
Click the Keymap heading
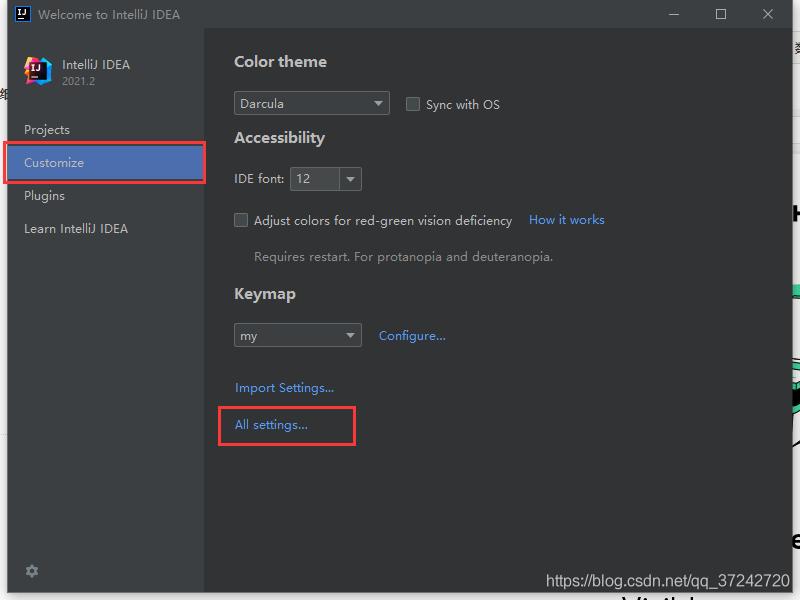coord(265,294)
